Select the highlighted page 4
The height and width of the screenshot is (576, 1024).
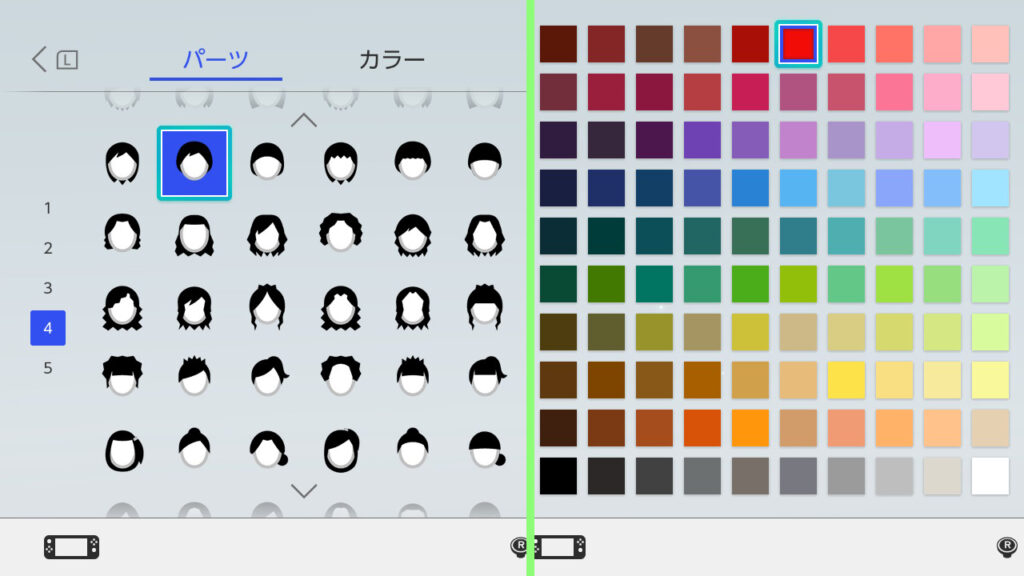48,328
